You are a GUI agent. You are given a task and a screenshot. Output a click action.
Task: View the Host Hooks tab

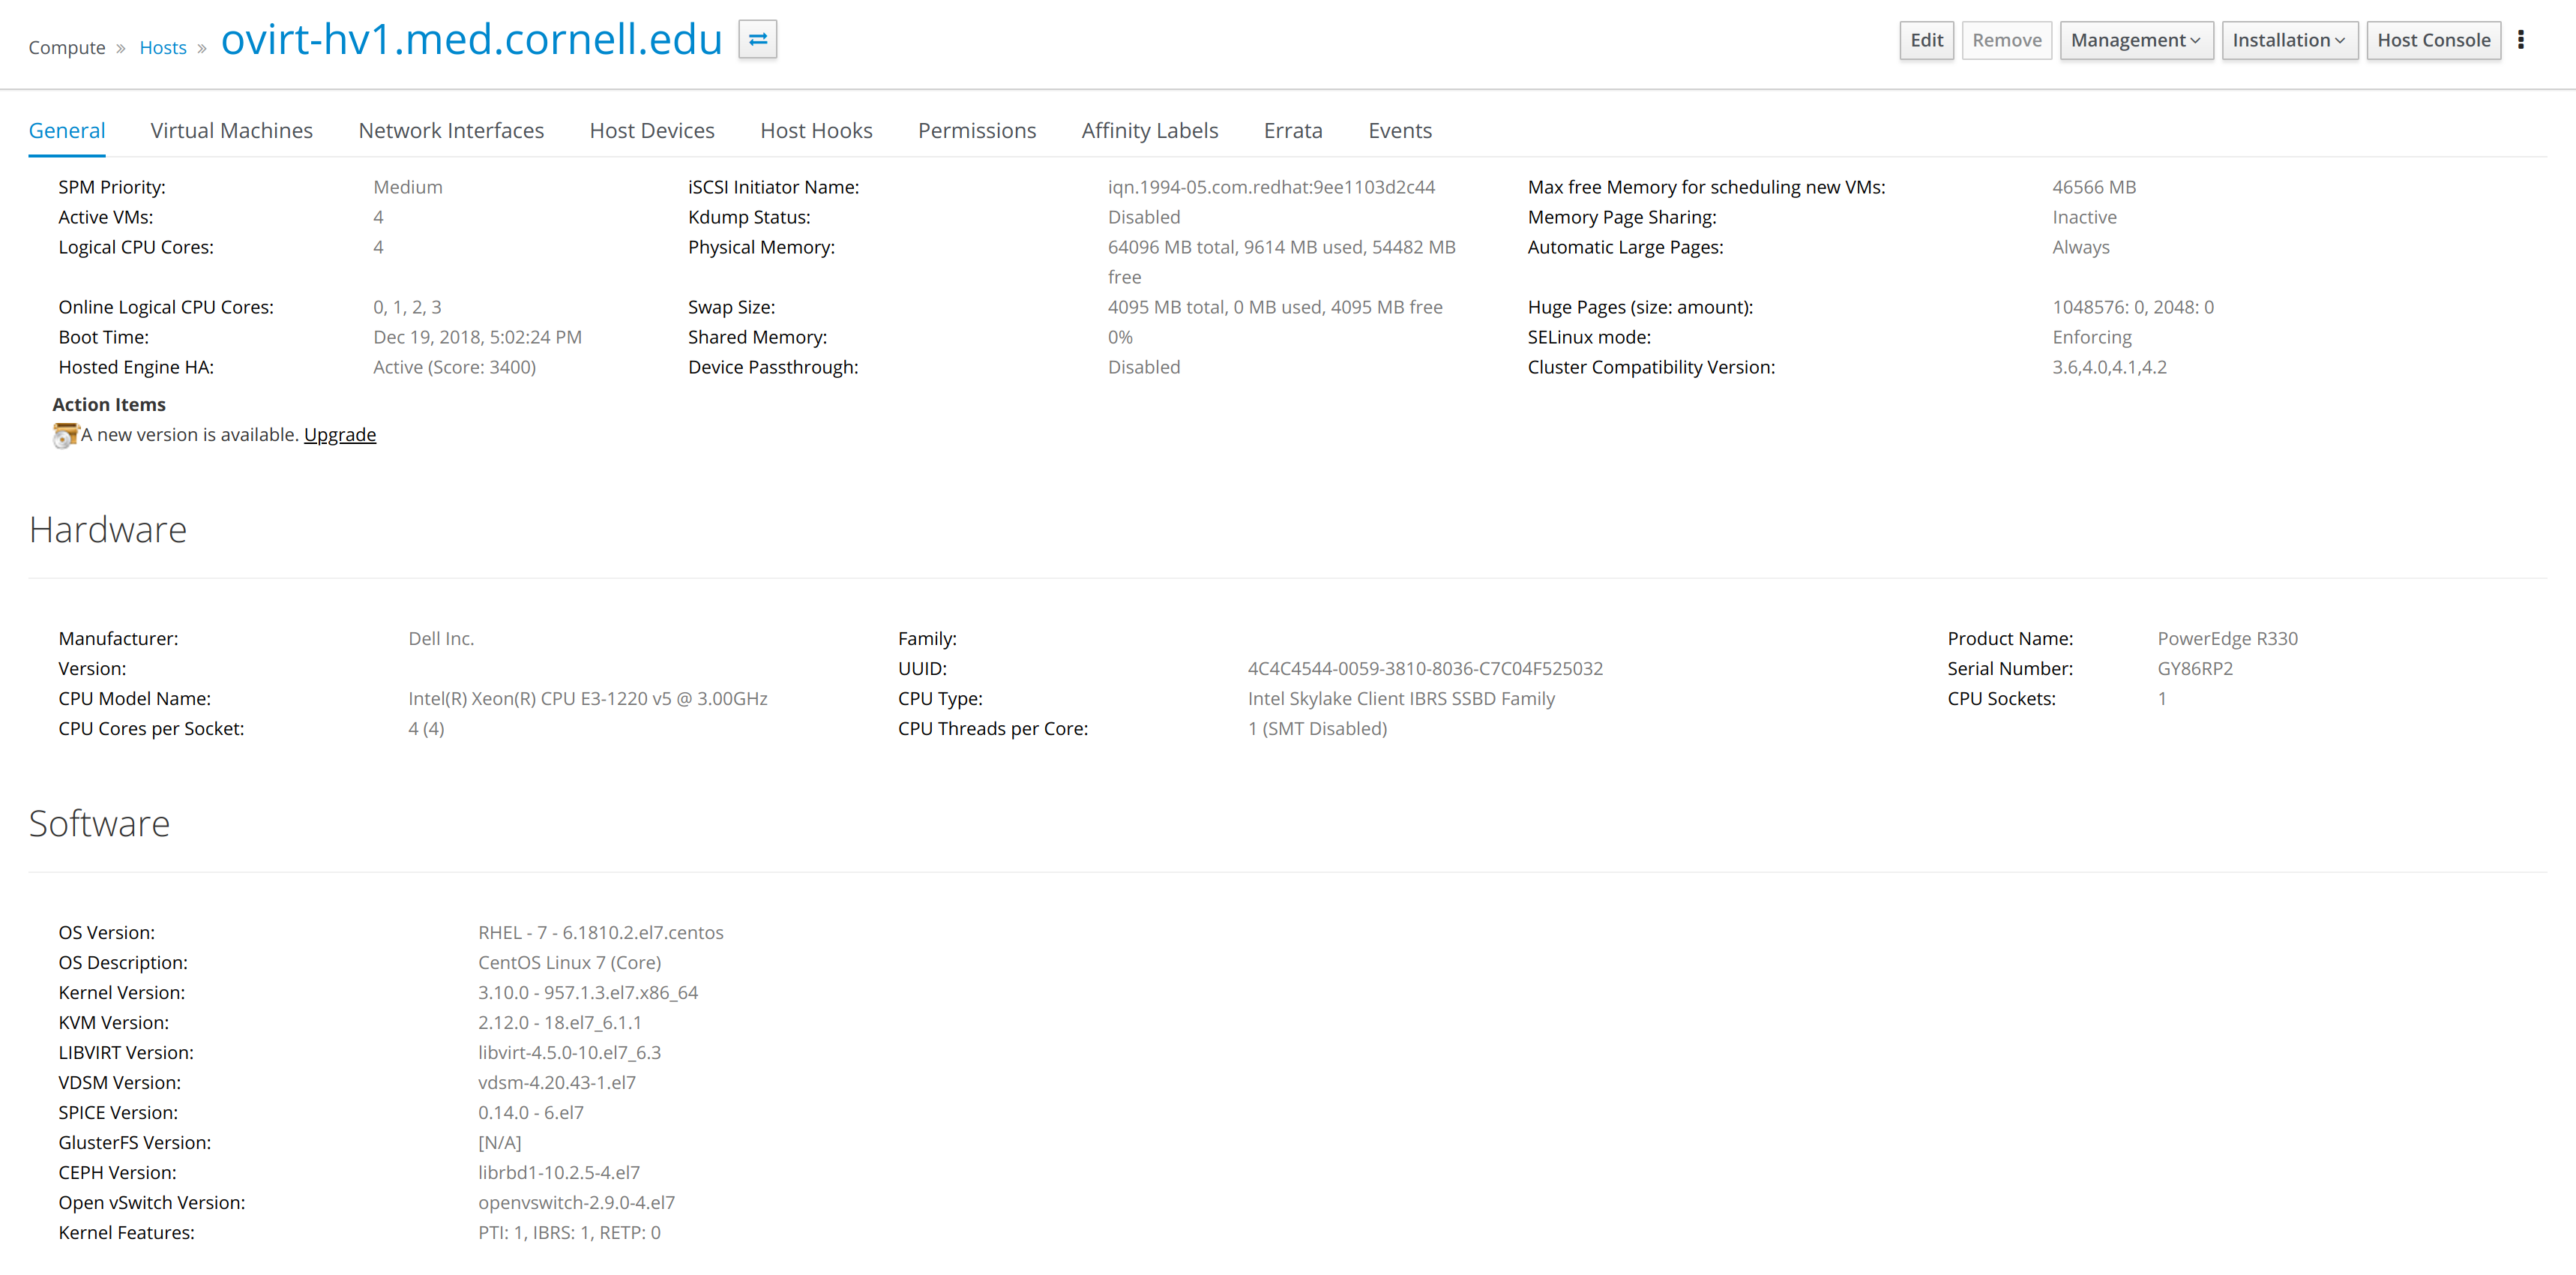816,131
